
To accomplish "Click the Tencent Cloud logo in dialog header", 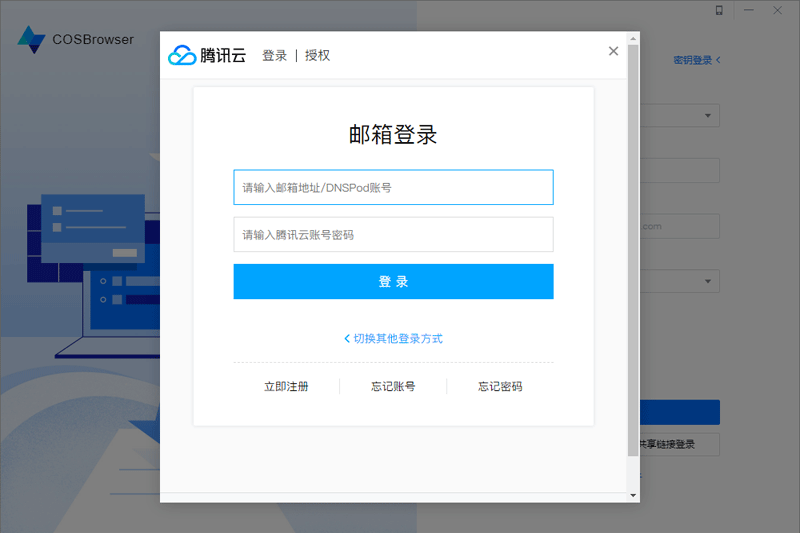I will [207, 55].
